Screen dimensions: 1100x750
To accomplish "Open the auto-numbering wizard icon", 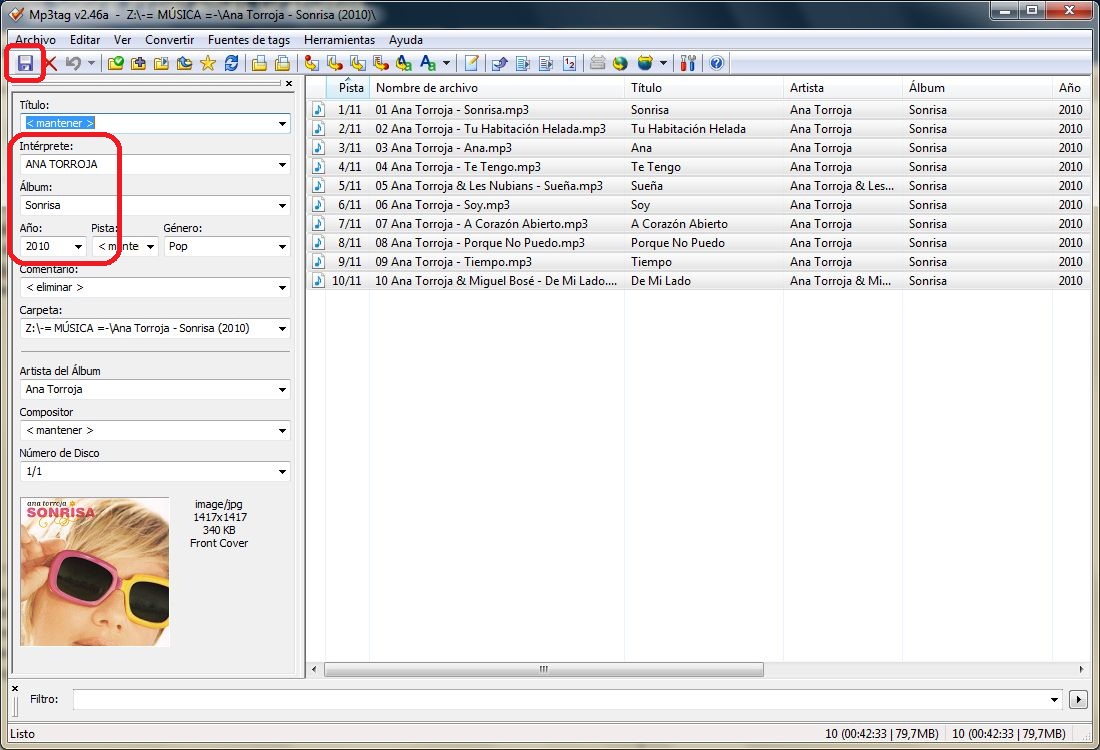I will pos(569,63).
